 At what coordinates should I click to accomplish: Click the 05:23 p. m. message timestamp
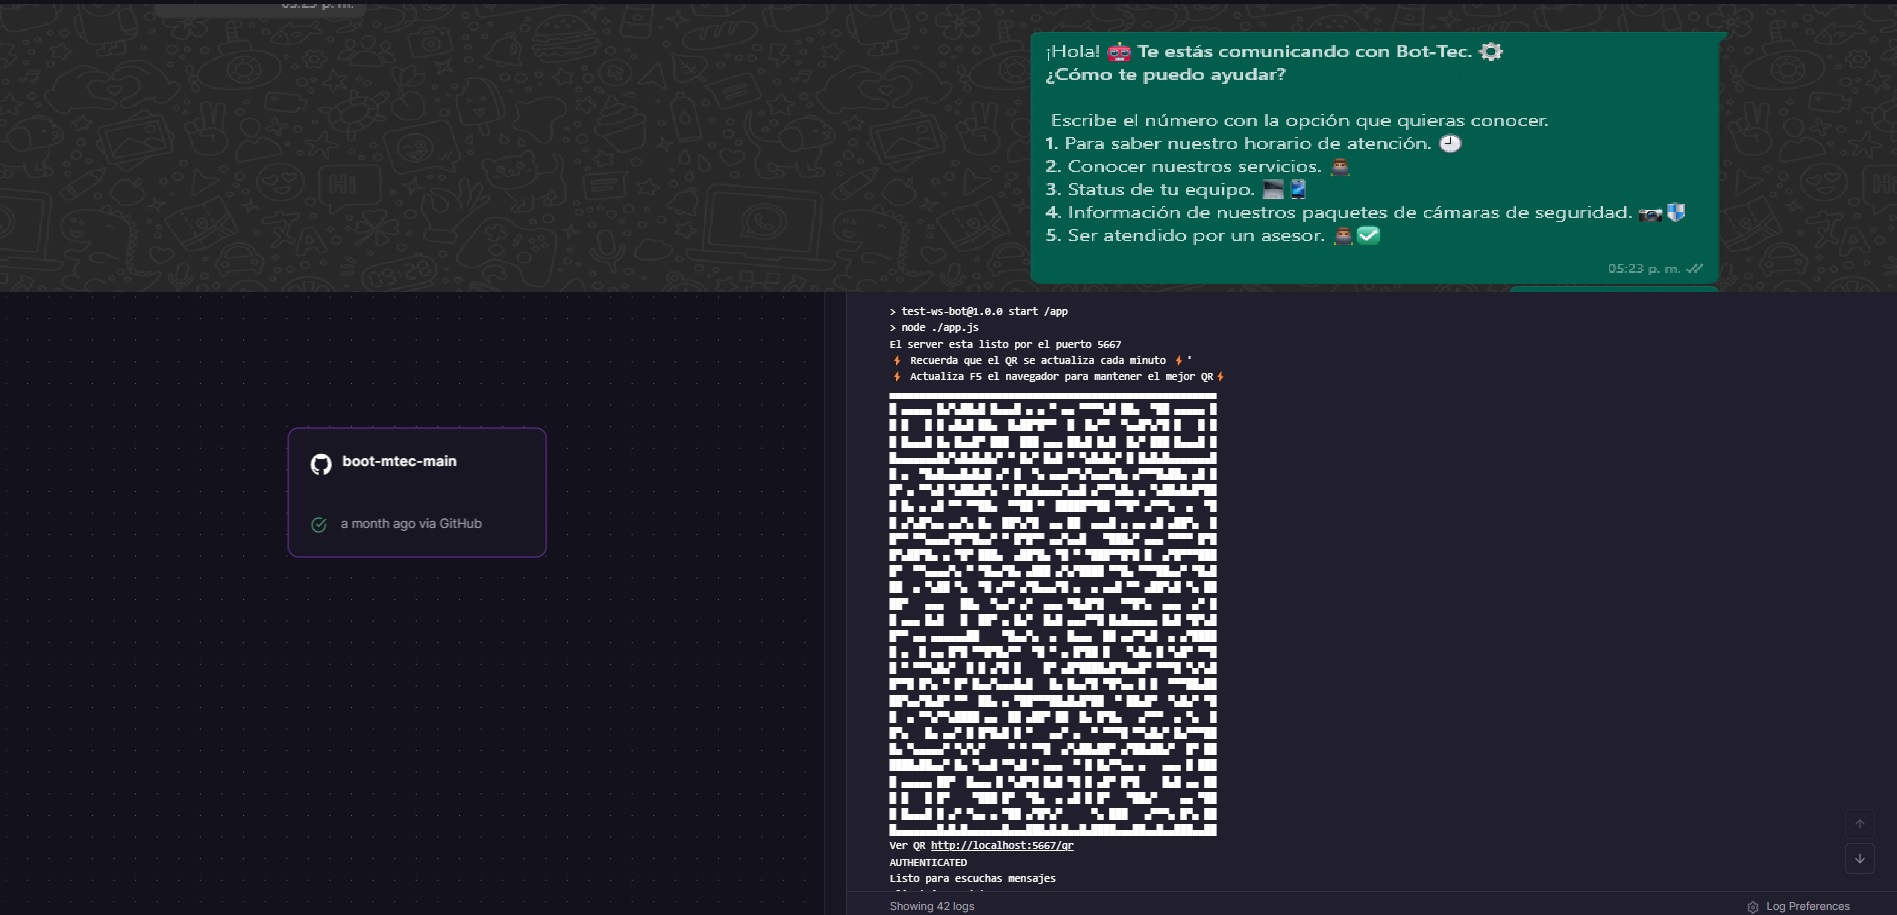[x=1644, y=268]
